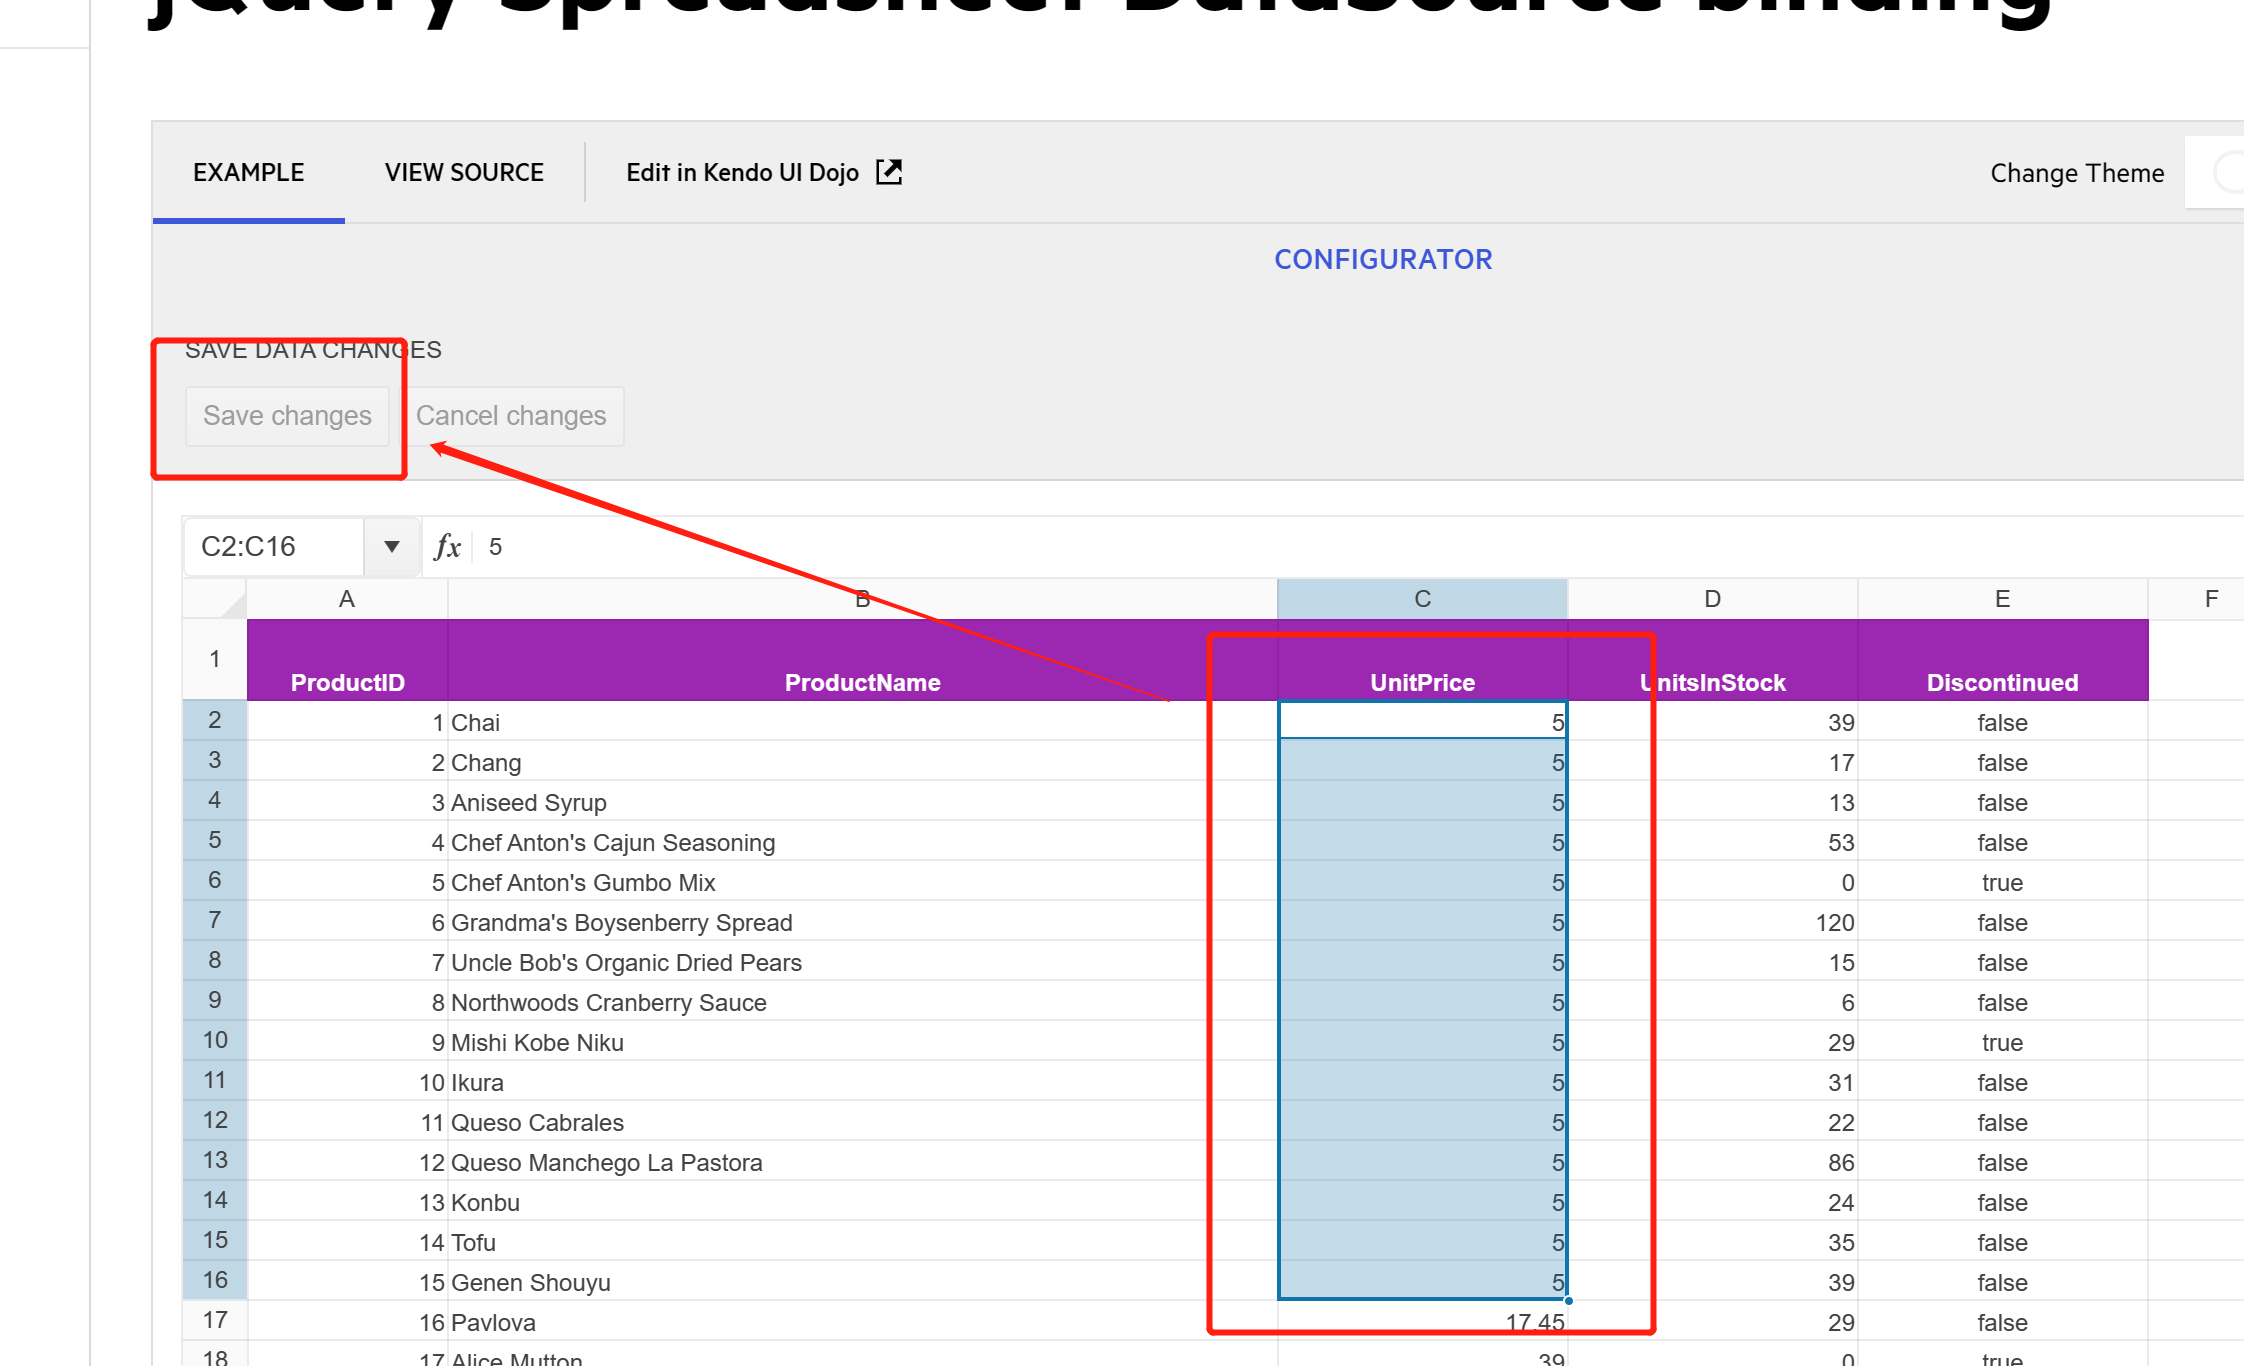The height and width of the screenshot is (1366, 2244).
Task: Click the fill handle dot of the selection
Action: pos(1568,1300)
